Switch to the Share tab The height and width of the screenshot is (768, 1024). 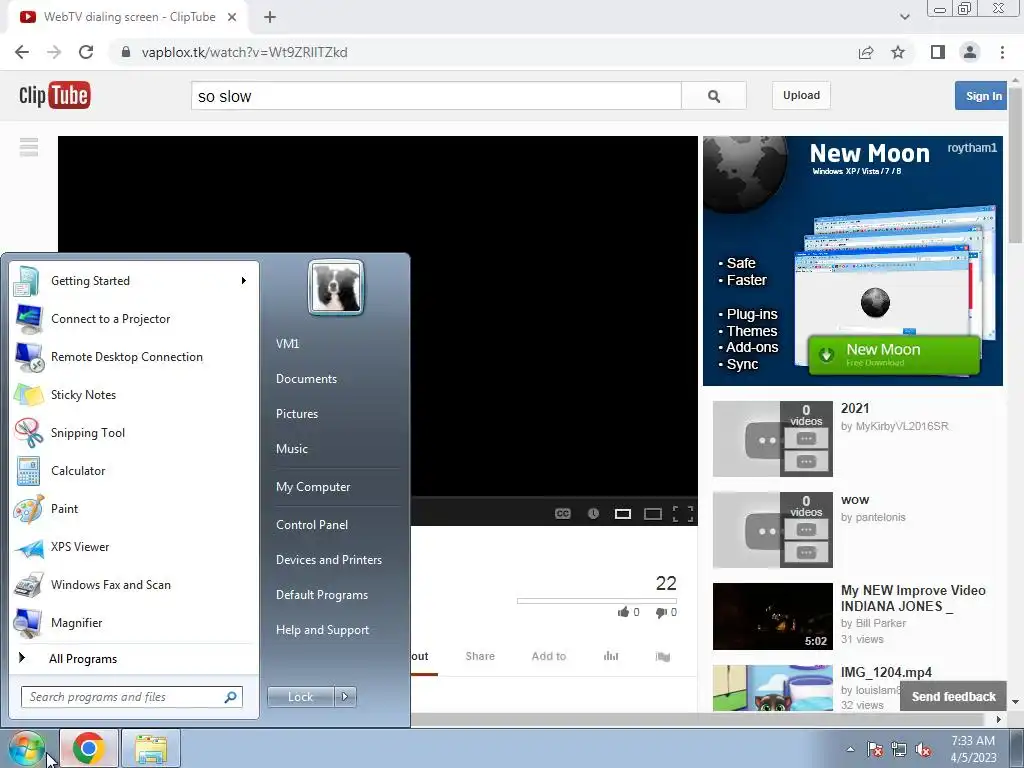pyautogui.click(x=480, y=656)
